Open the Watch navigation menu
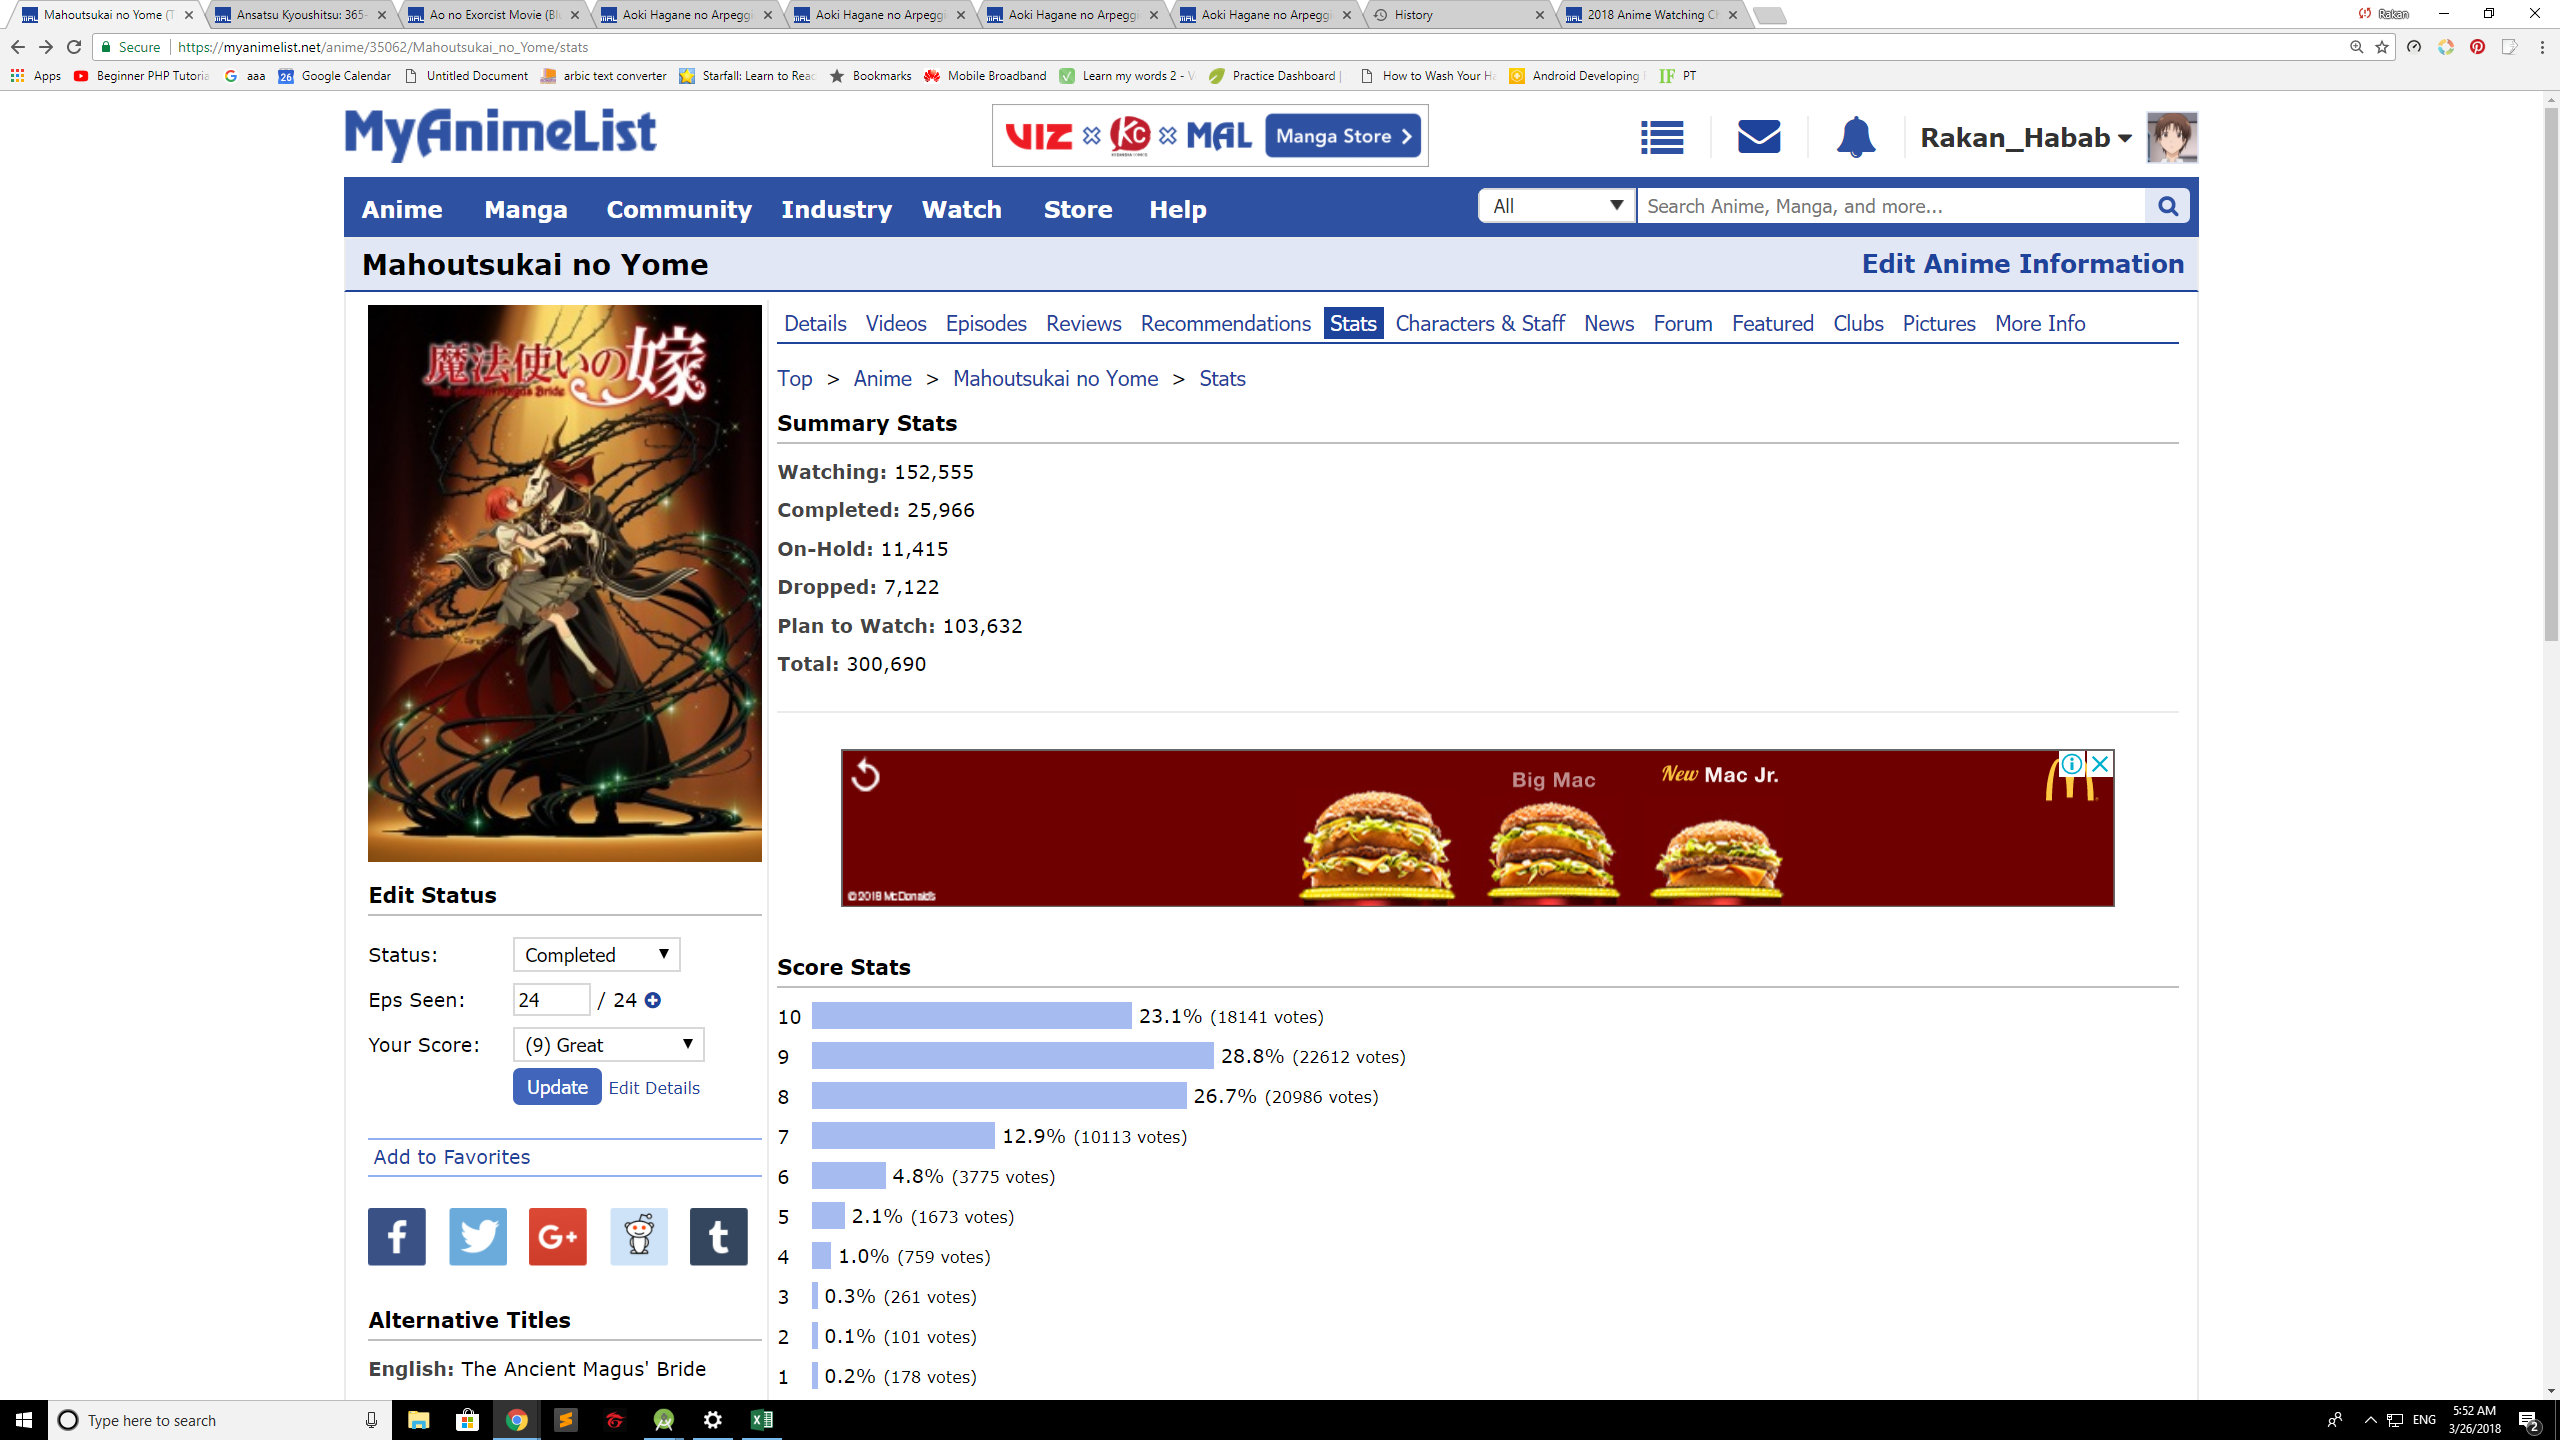 tap(962, 209)
